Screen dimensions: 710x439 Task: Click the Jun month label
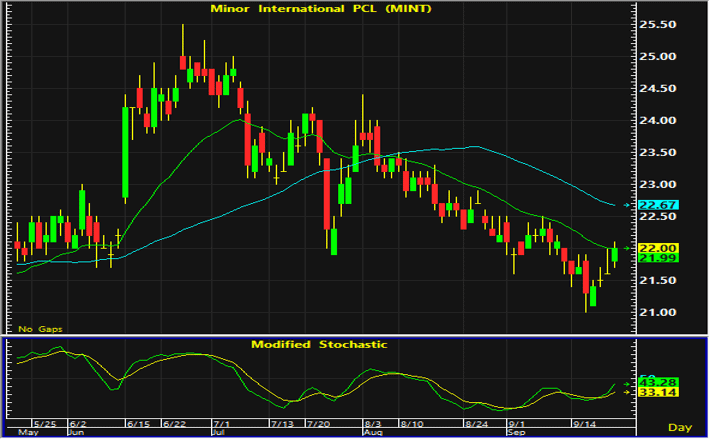(75, 432)
